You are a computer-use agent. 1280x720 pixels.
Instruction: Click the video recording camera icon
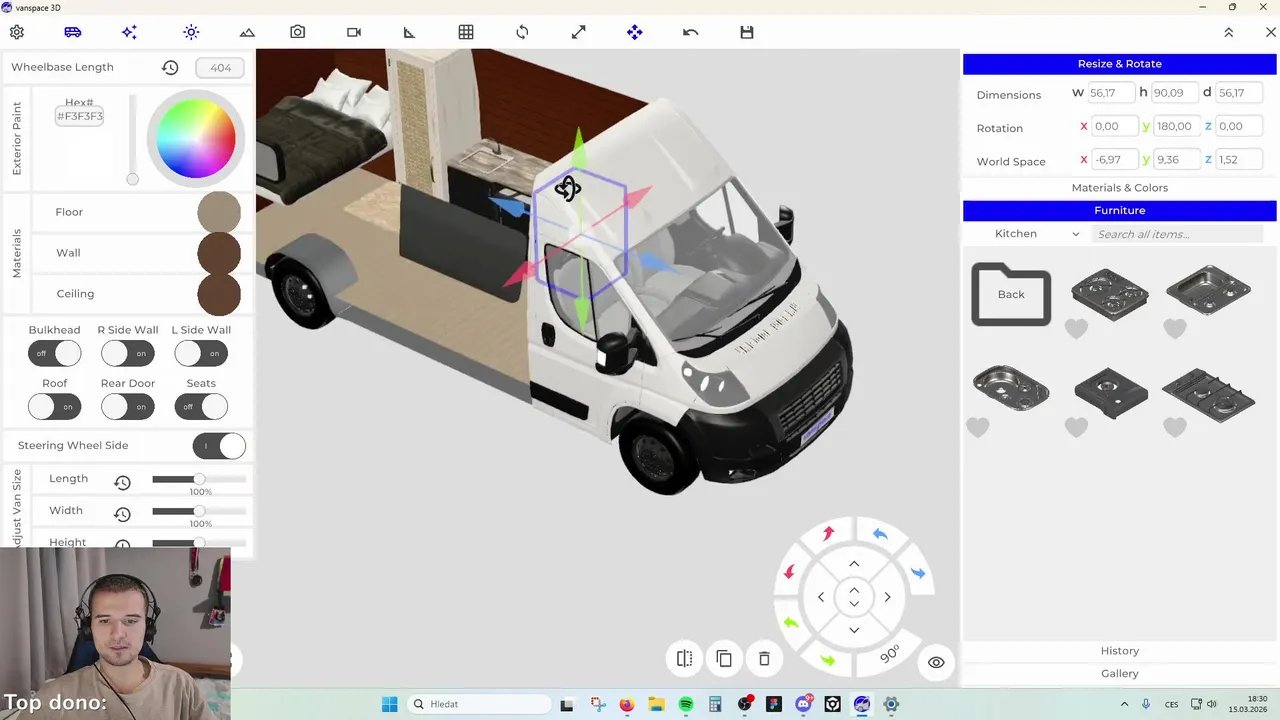point(354,32)
